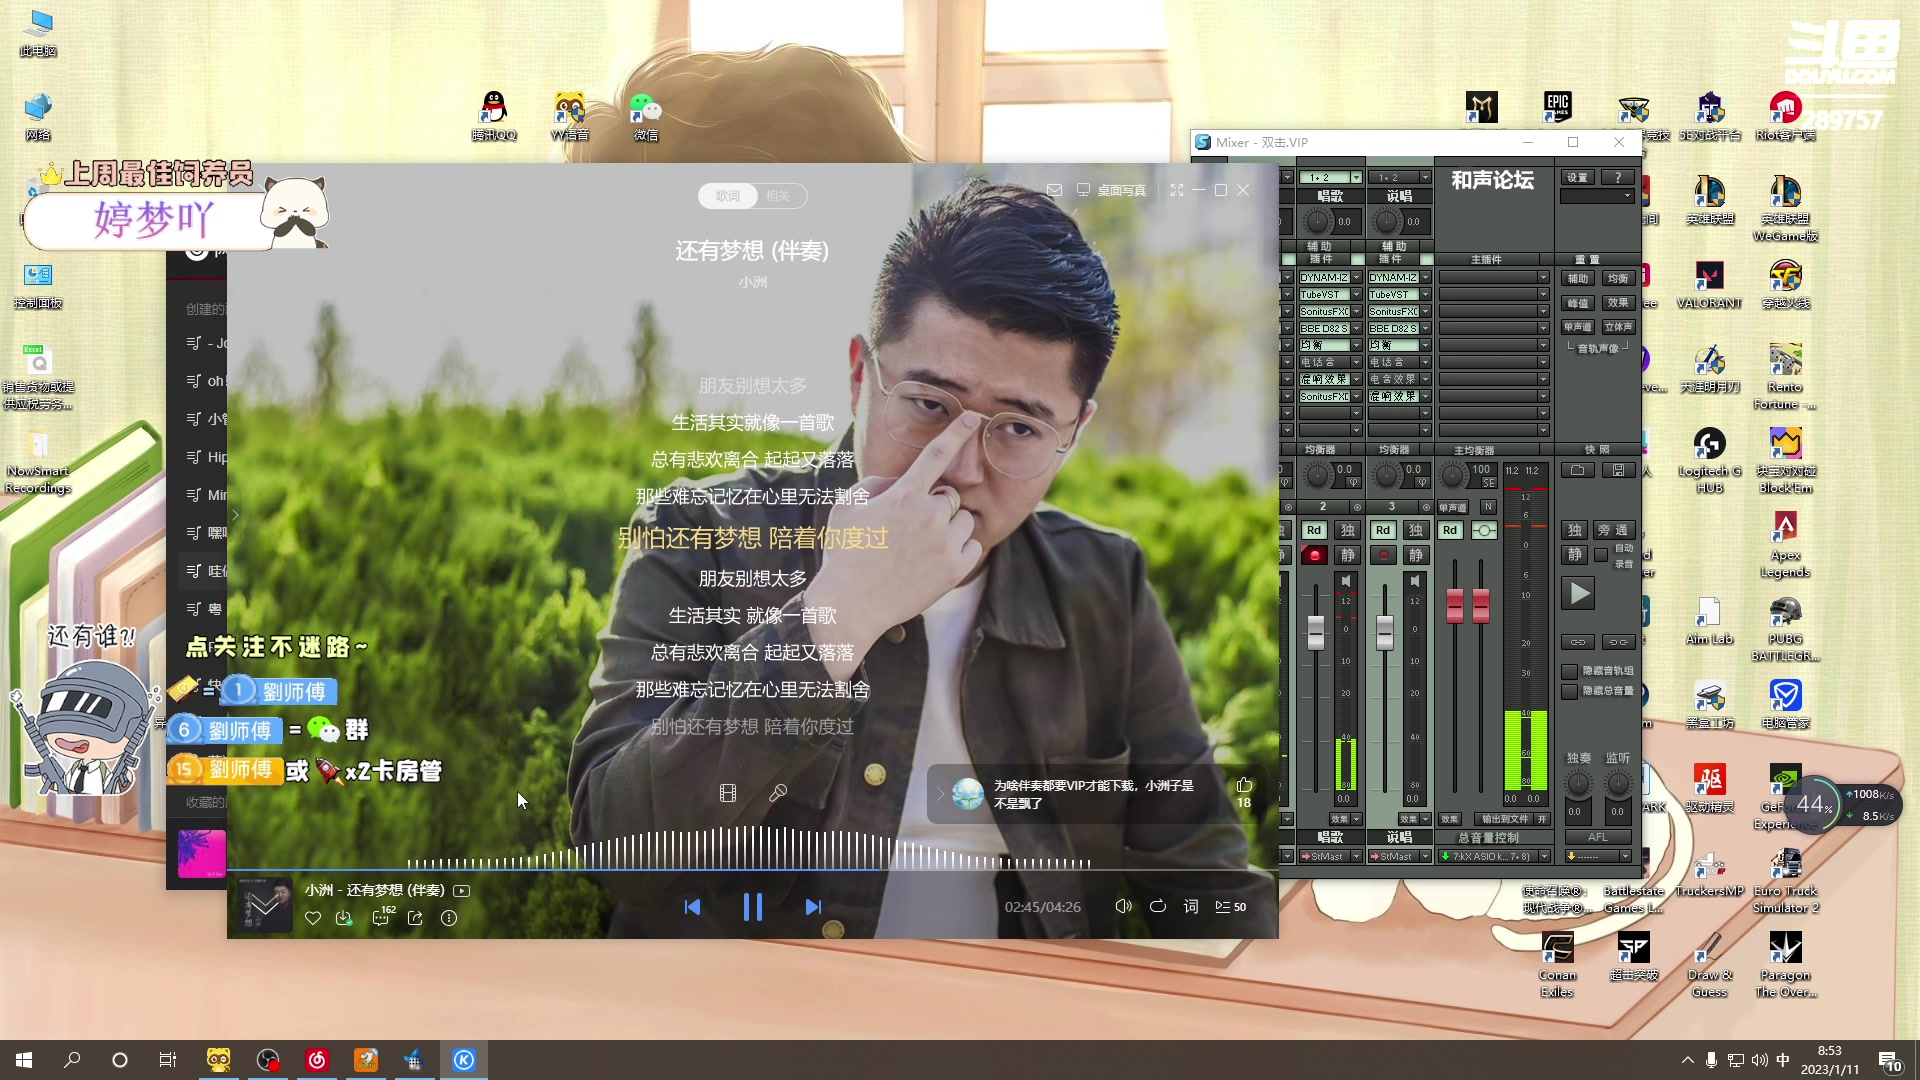The image size is (1920, 1080).
Task: Like the comment with thumbs-up icon
Action: (1244, 785)
